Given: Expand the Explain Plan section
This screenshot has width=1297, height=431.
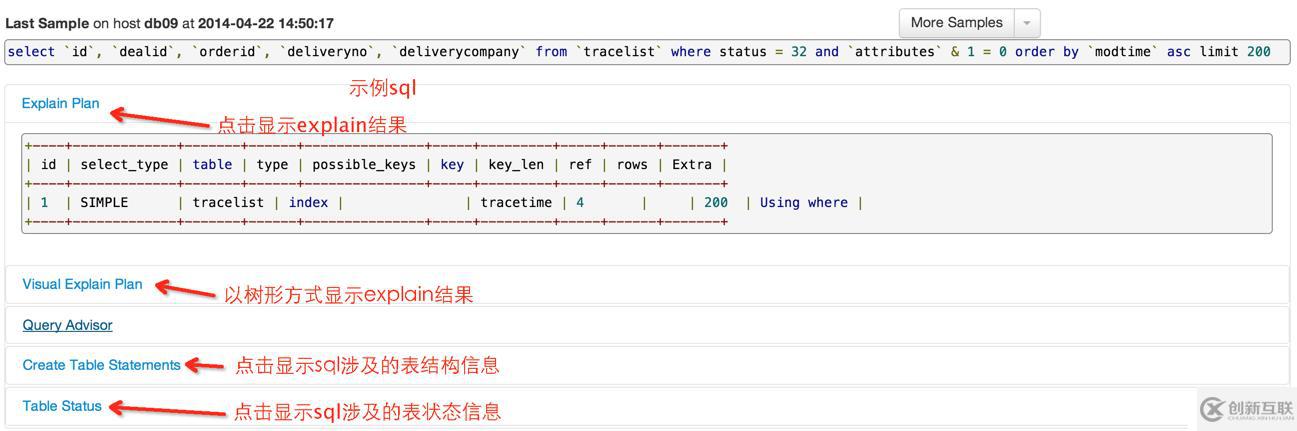Looking at the screenshot, I should (60, 103).
